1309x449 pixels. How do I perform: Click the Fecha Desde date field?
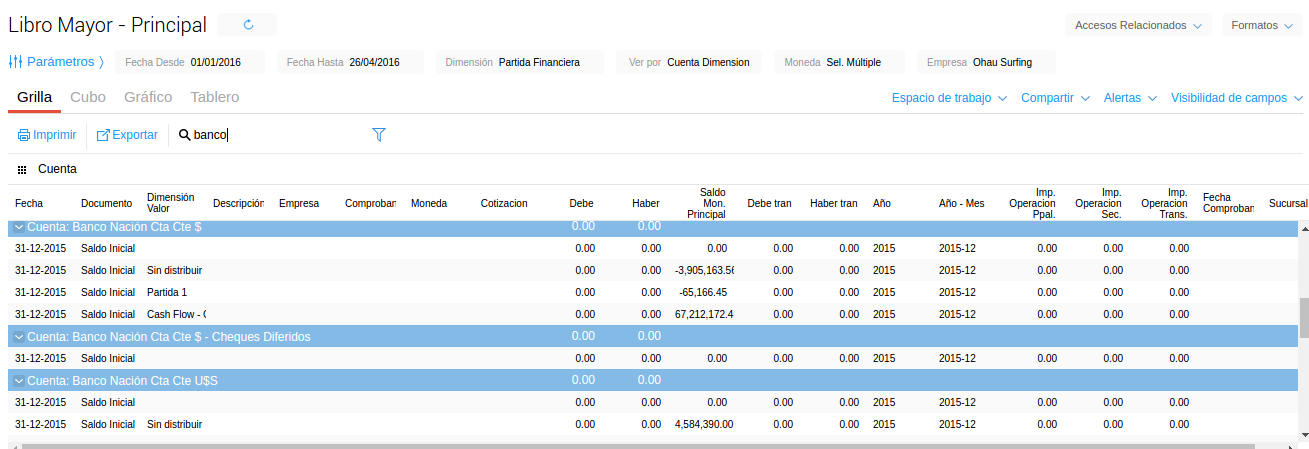(216, 62)
